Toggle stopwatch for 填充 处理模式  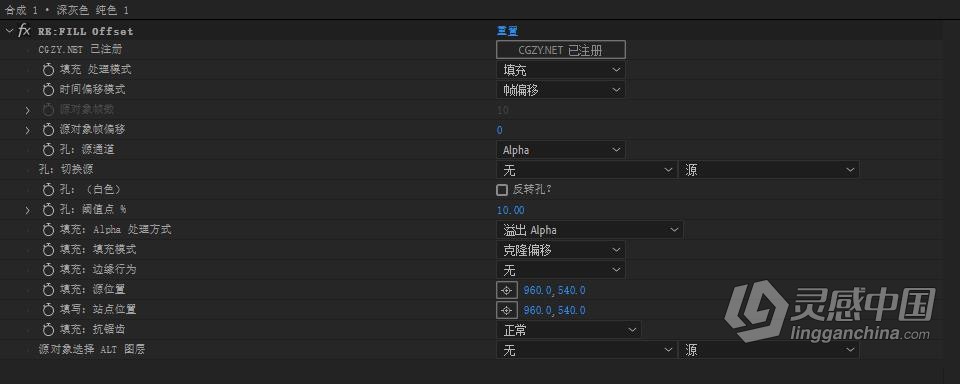point(48,70)
